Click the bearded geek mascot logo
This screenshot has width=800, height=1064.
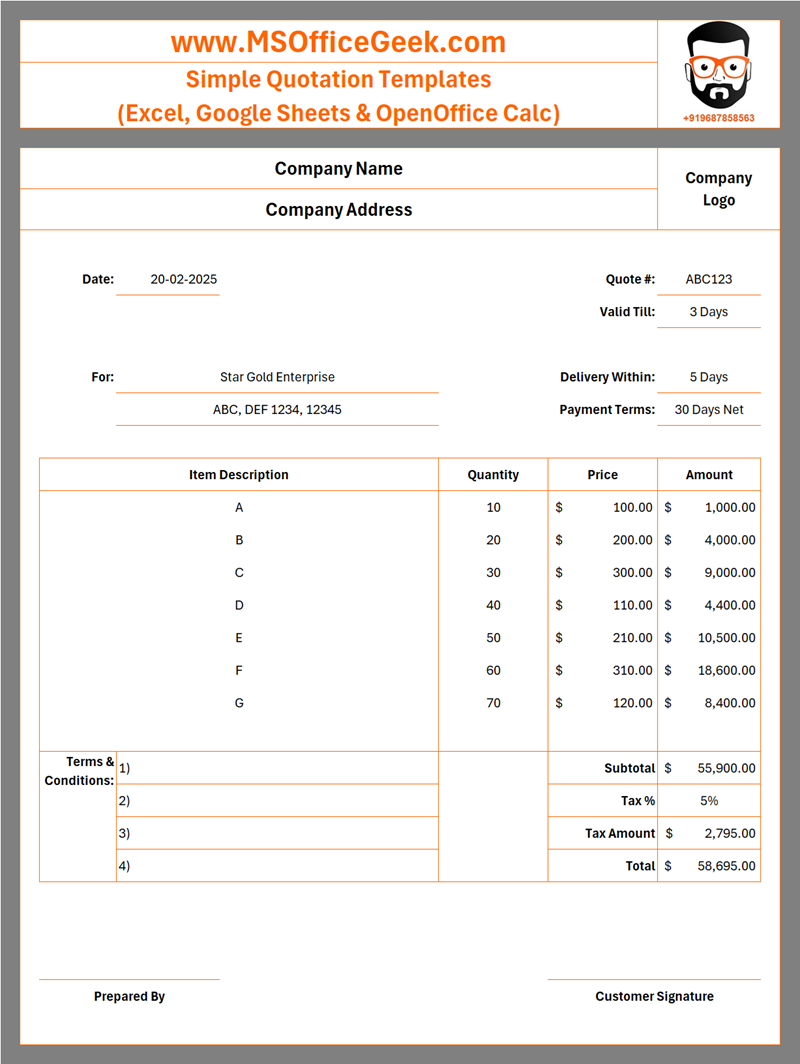coord(718,67)
